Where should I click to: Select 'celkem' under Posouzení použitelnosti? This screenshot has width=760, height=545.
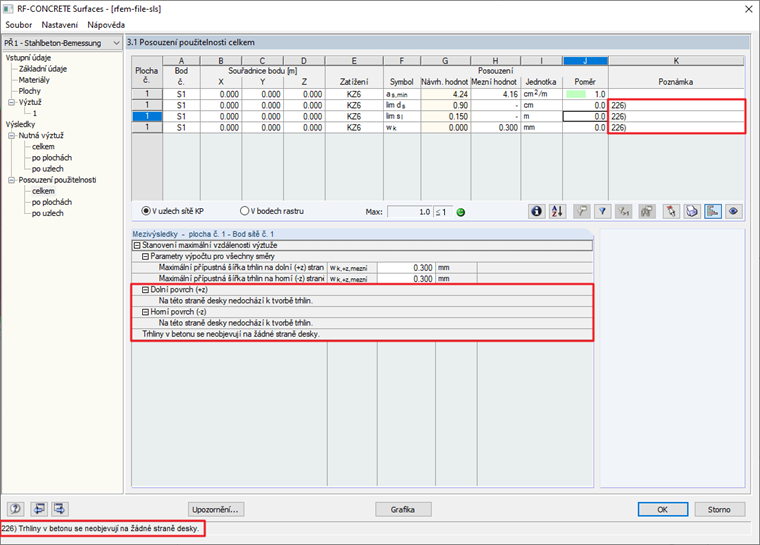(x=43, y=191)
